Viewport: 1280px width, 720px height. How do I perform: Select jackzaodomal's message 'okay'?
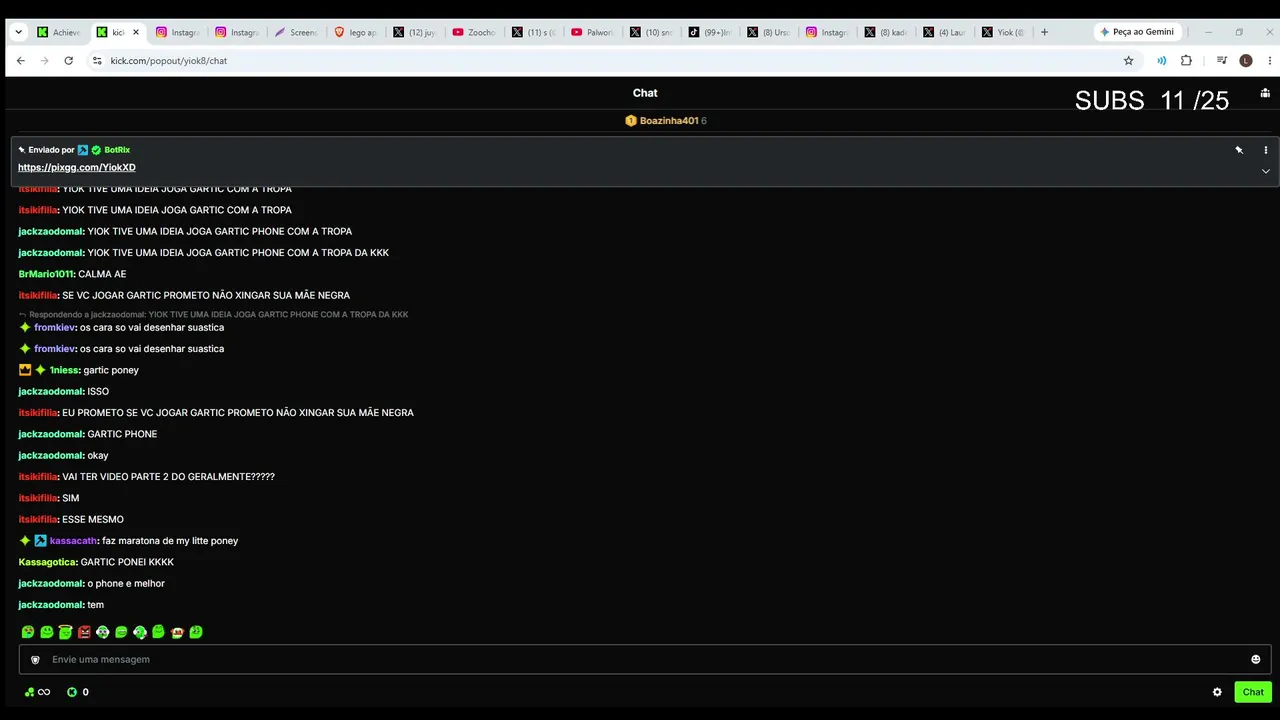click(98, 456)
